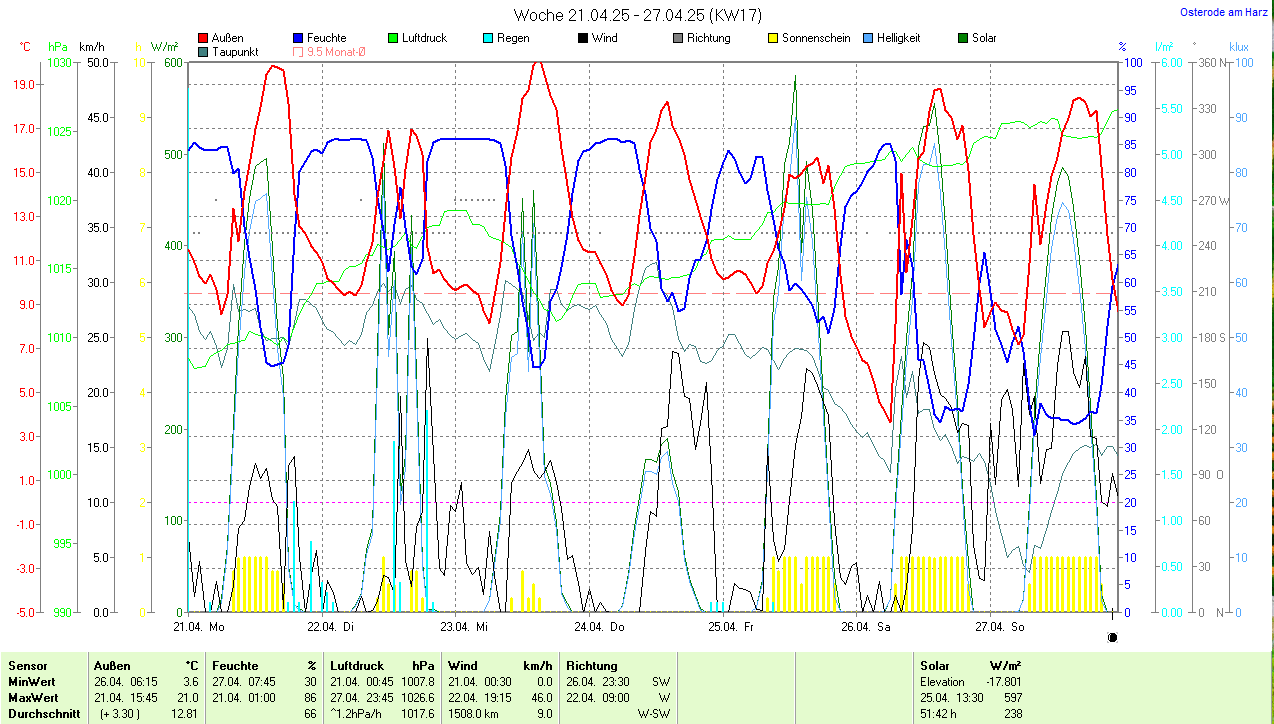Viewport: 1274px width, 724px height.
Task: Click the blue Feuchte legend square
Action: click(299, 38)
